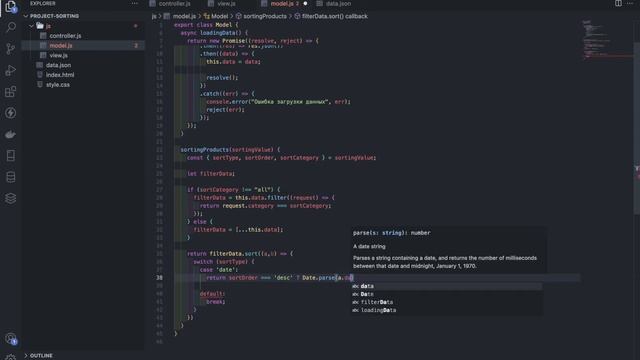The width and height of the screenshot is (640, 360).
Task: Click the 'export class Model' code line
Action: pyautogui.click(x=206, y=25)
